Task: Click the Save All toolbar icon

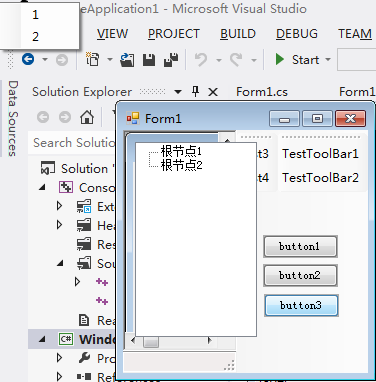Action: pyautogui.click(x=171, y=60)
